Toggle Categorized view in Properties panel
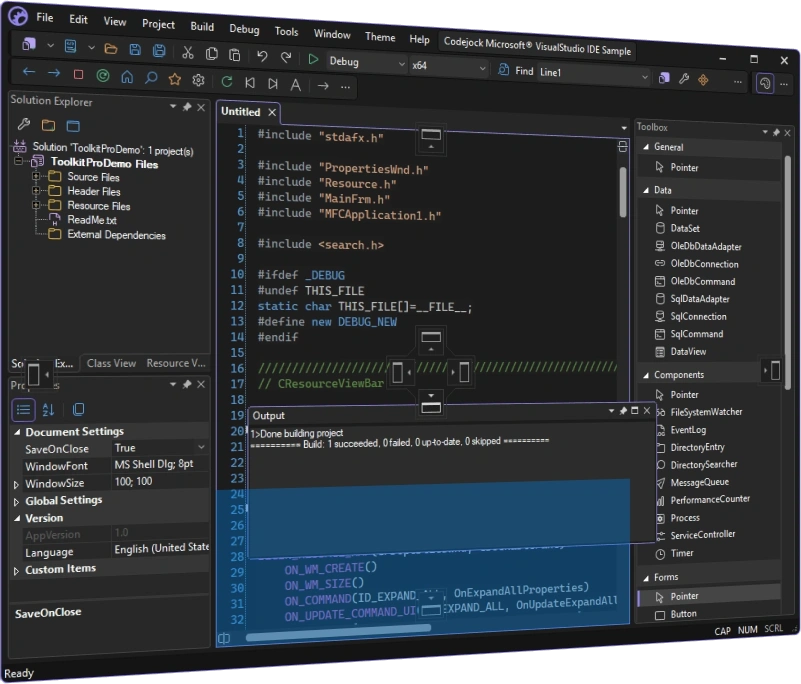The width and height of the screenshot is (801, 684). pos(23,409)
